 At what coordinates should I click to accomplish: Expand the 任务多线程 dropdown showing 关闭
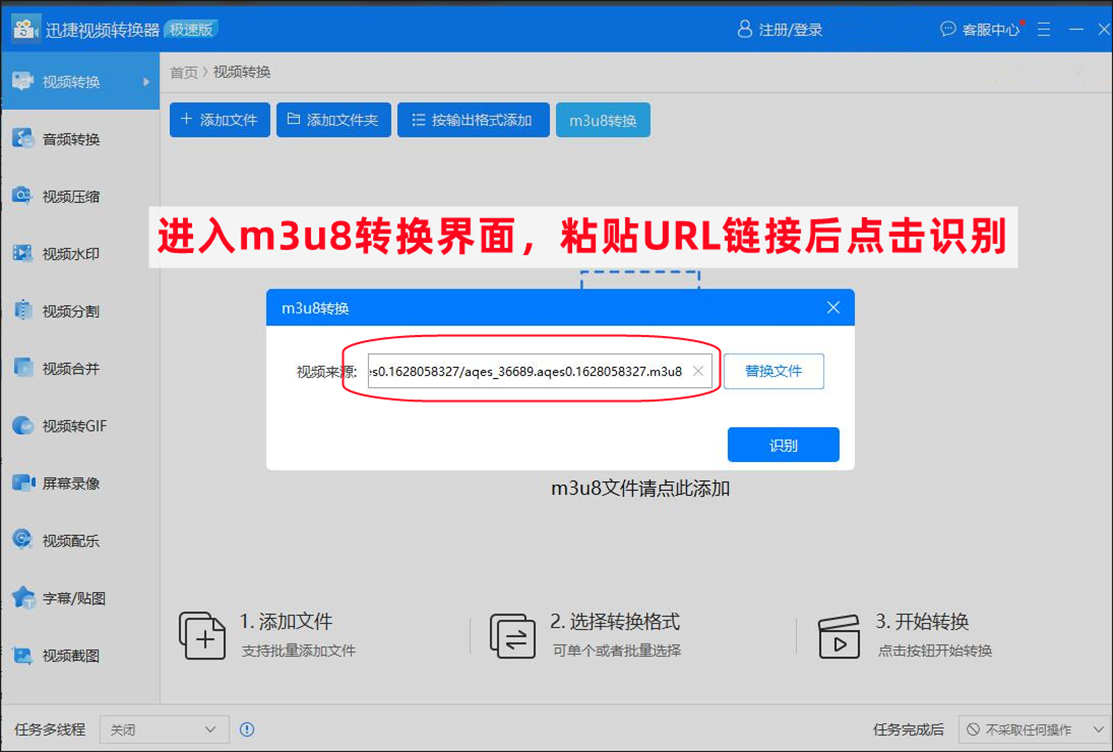[163, 729]
